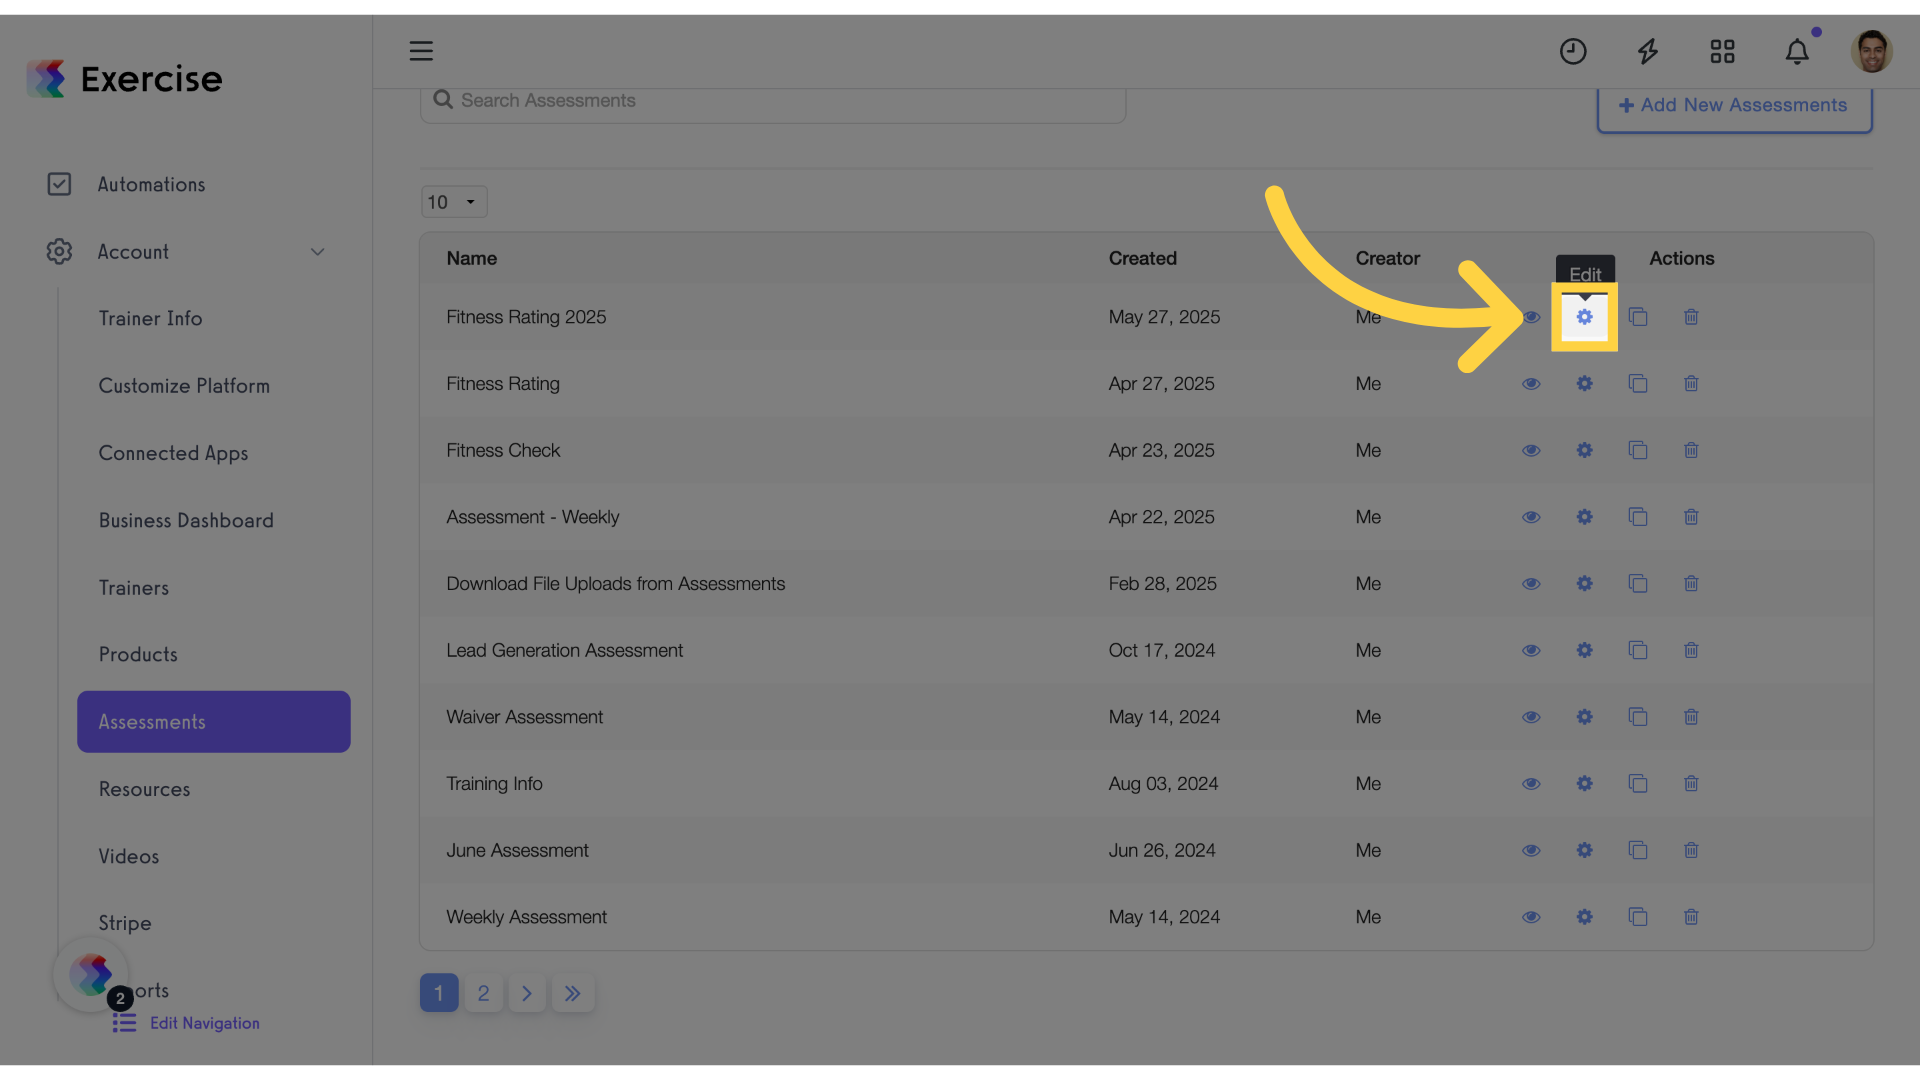Go to next page arrow

click(527, 993)
